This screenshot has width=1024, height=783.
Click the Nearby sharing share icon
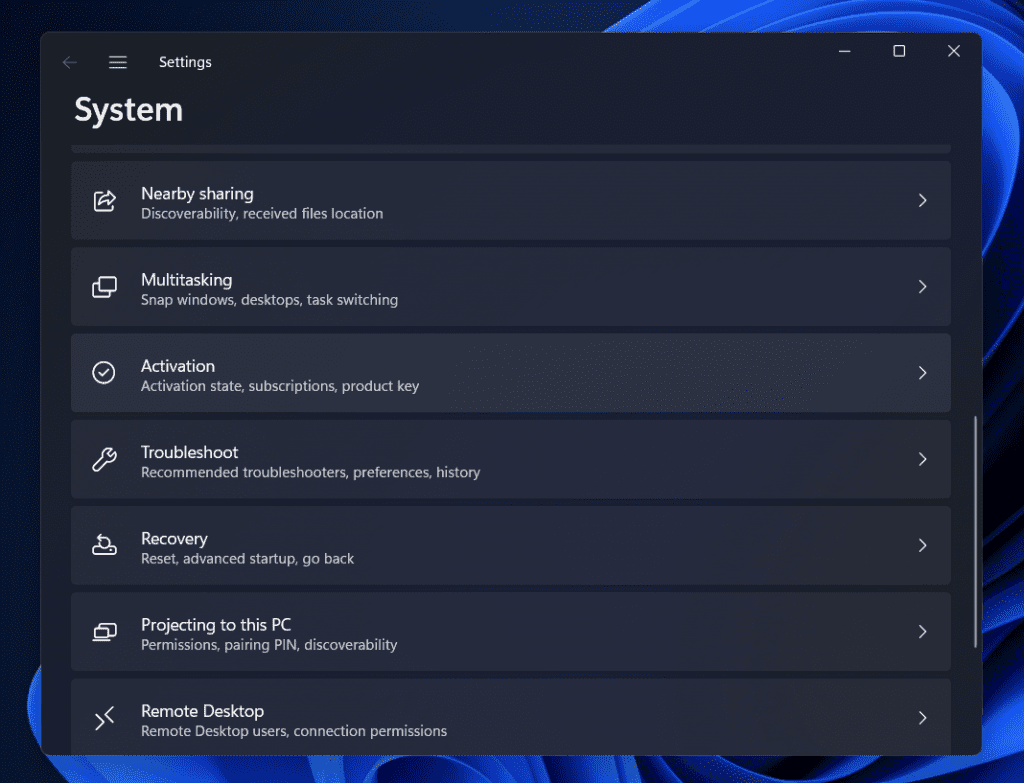click(104, 200)
